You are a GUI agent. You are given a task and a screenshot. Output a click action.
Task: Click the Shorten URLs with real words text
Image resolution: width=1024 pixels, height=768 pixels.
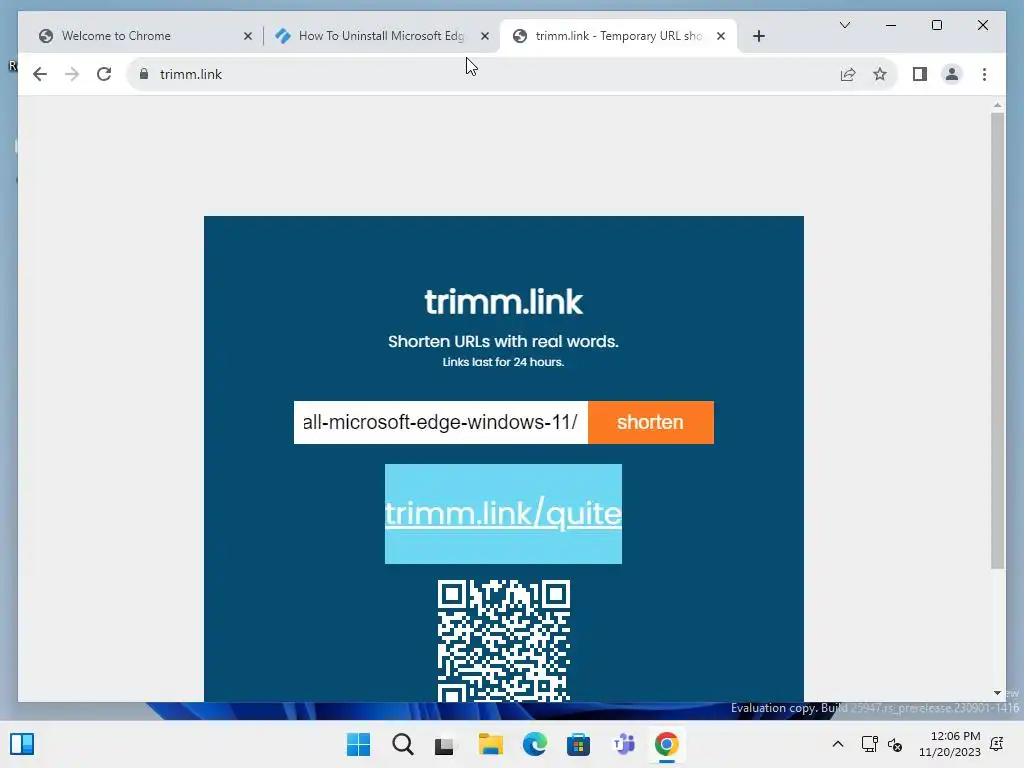503,342
